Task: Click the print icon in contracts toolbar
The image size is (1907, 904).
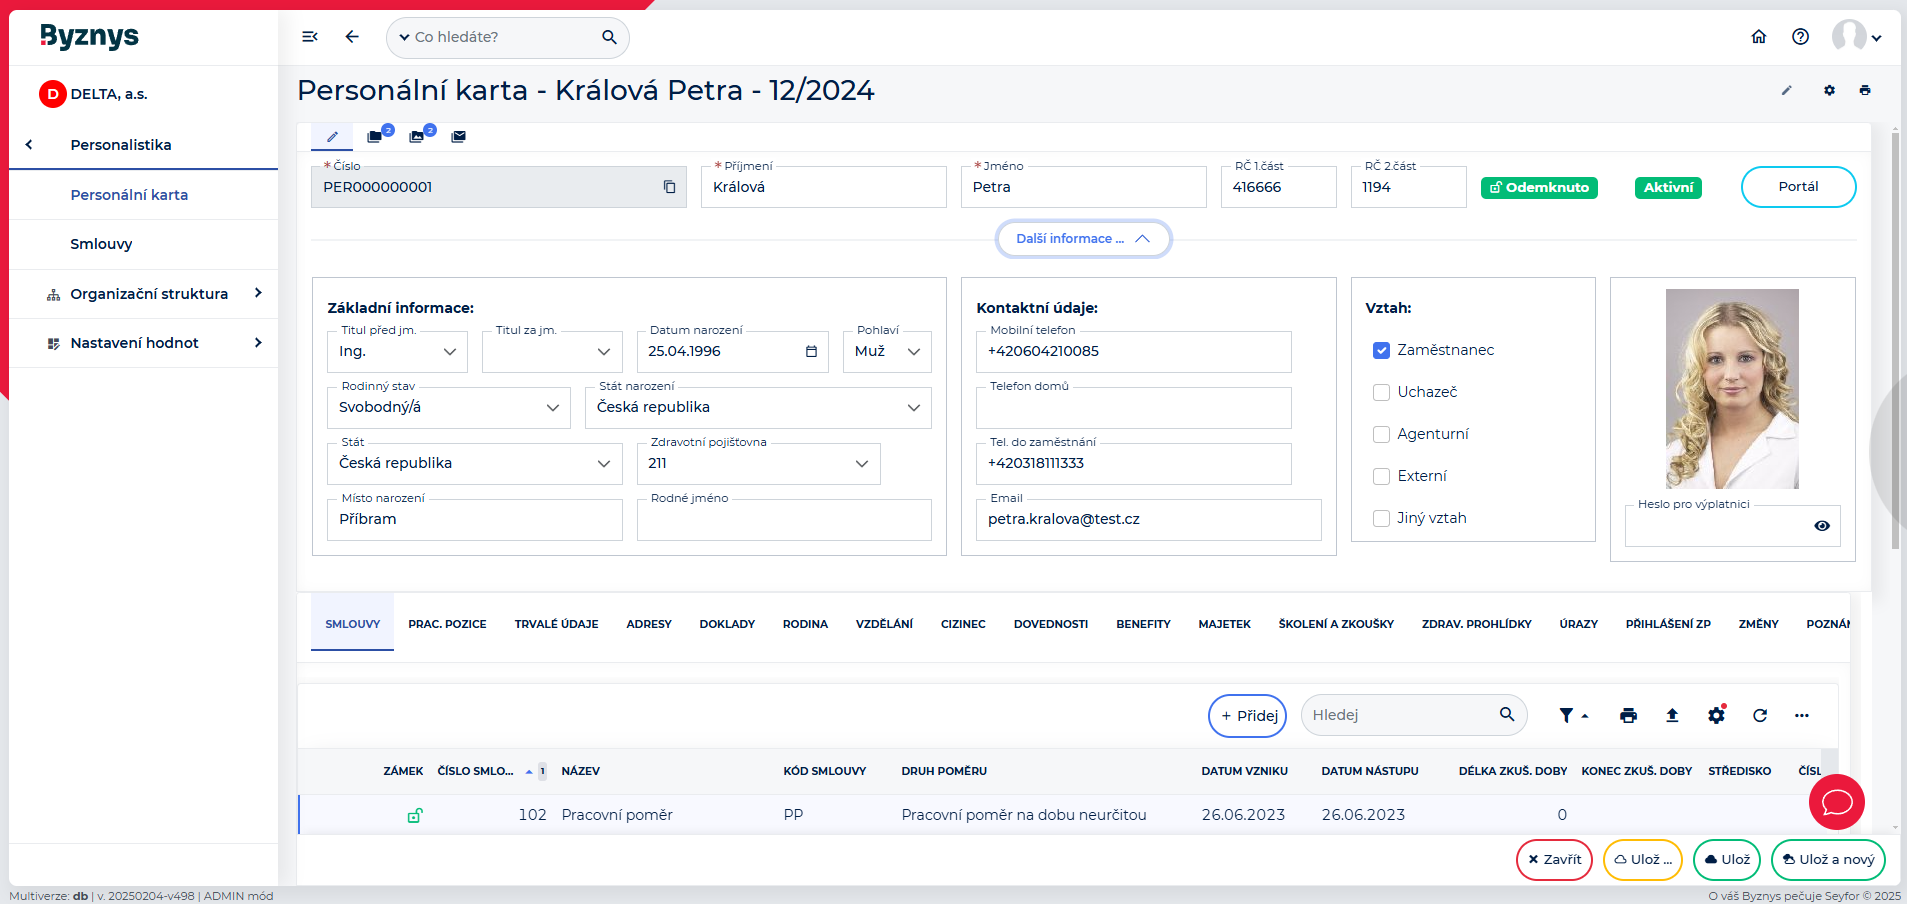Action: click(x=1628, y=715)
